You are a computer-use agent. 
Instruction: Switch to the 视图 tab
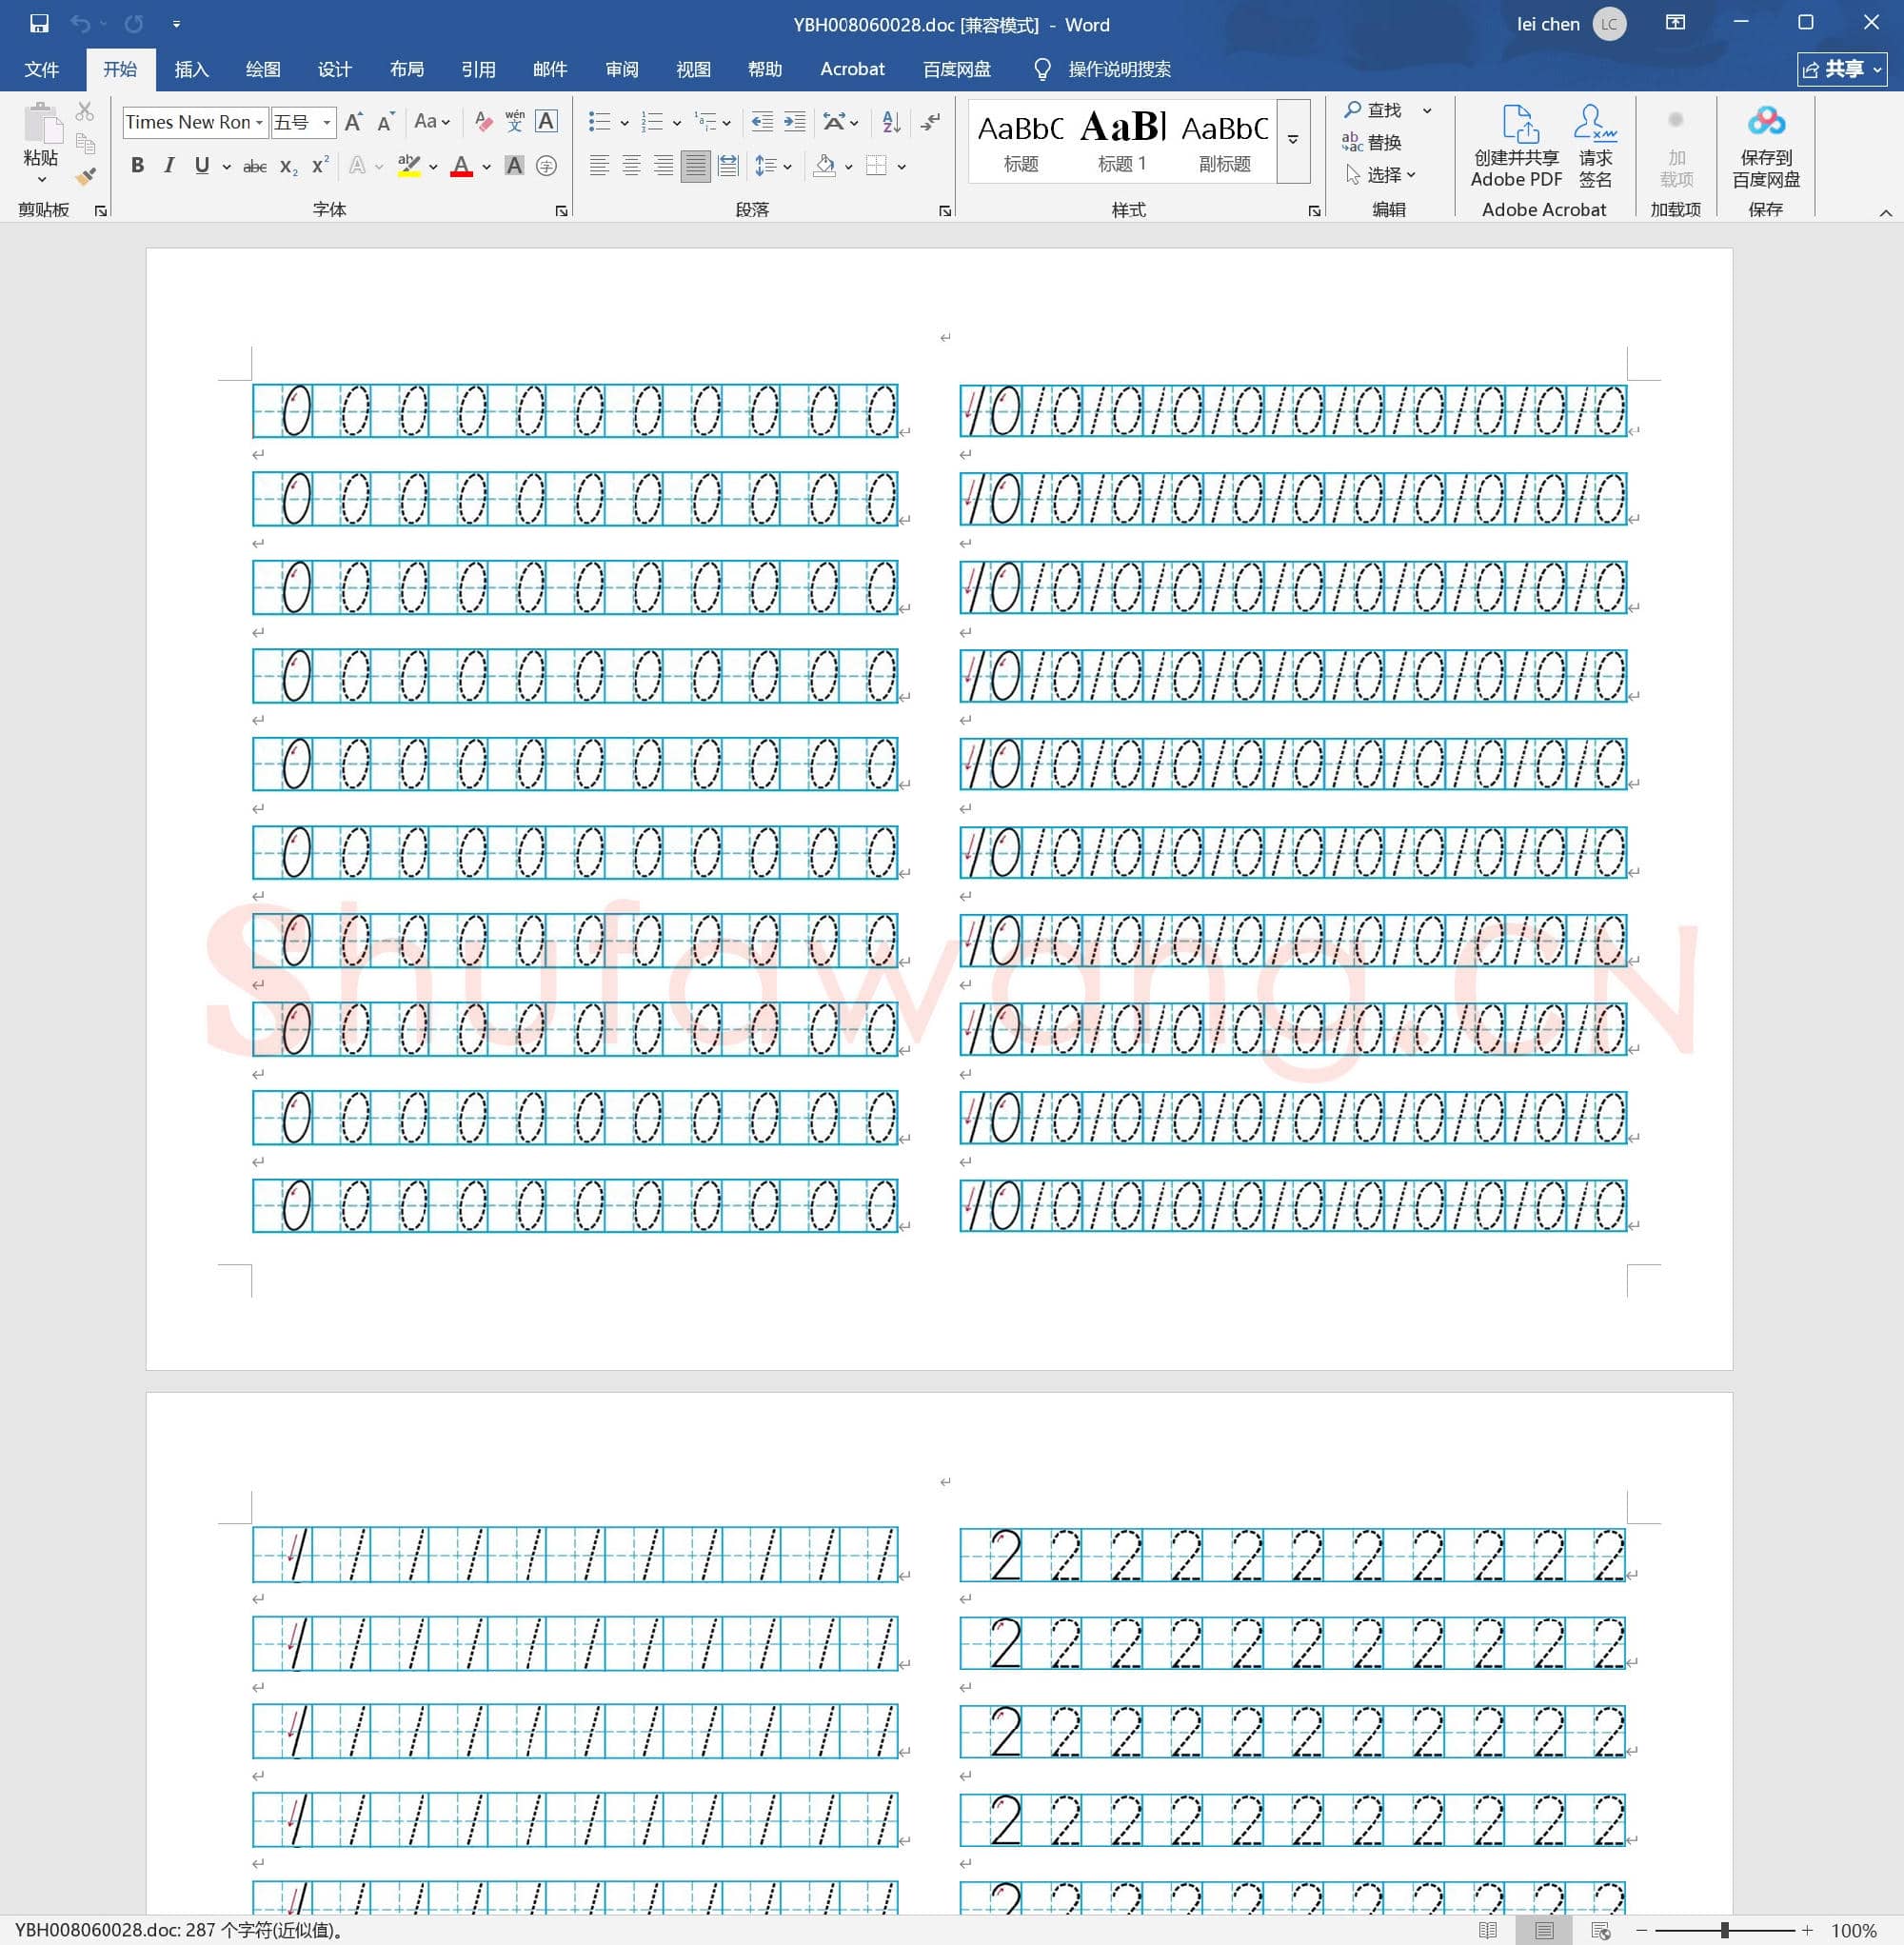coord(693,69)
